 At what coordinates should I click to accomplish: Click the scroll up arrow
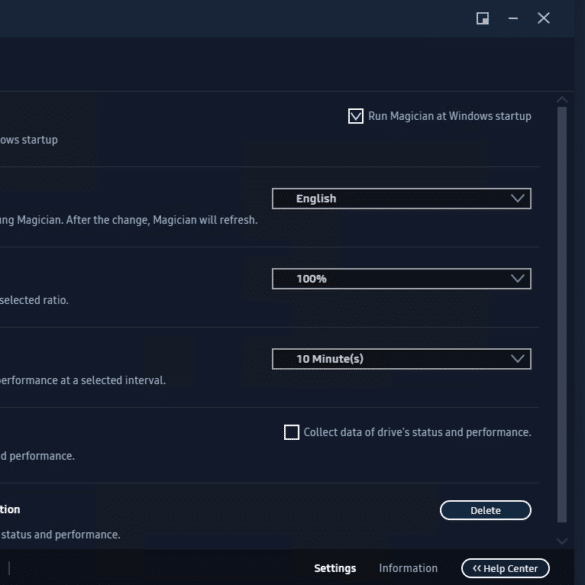tap(562, 100)
